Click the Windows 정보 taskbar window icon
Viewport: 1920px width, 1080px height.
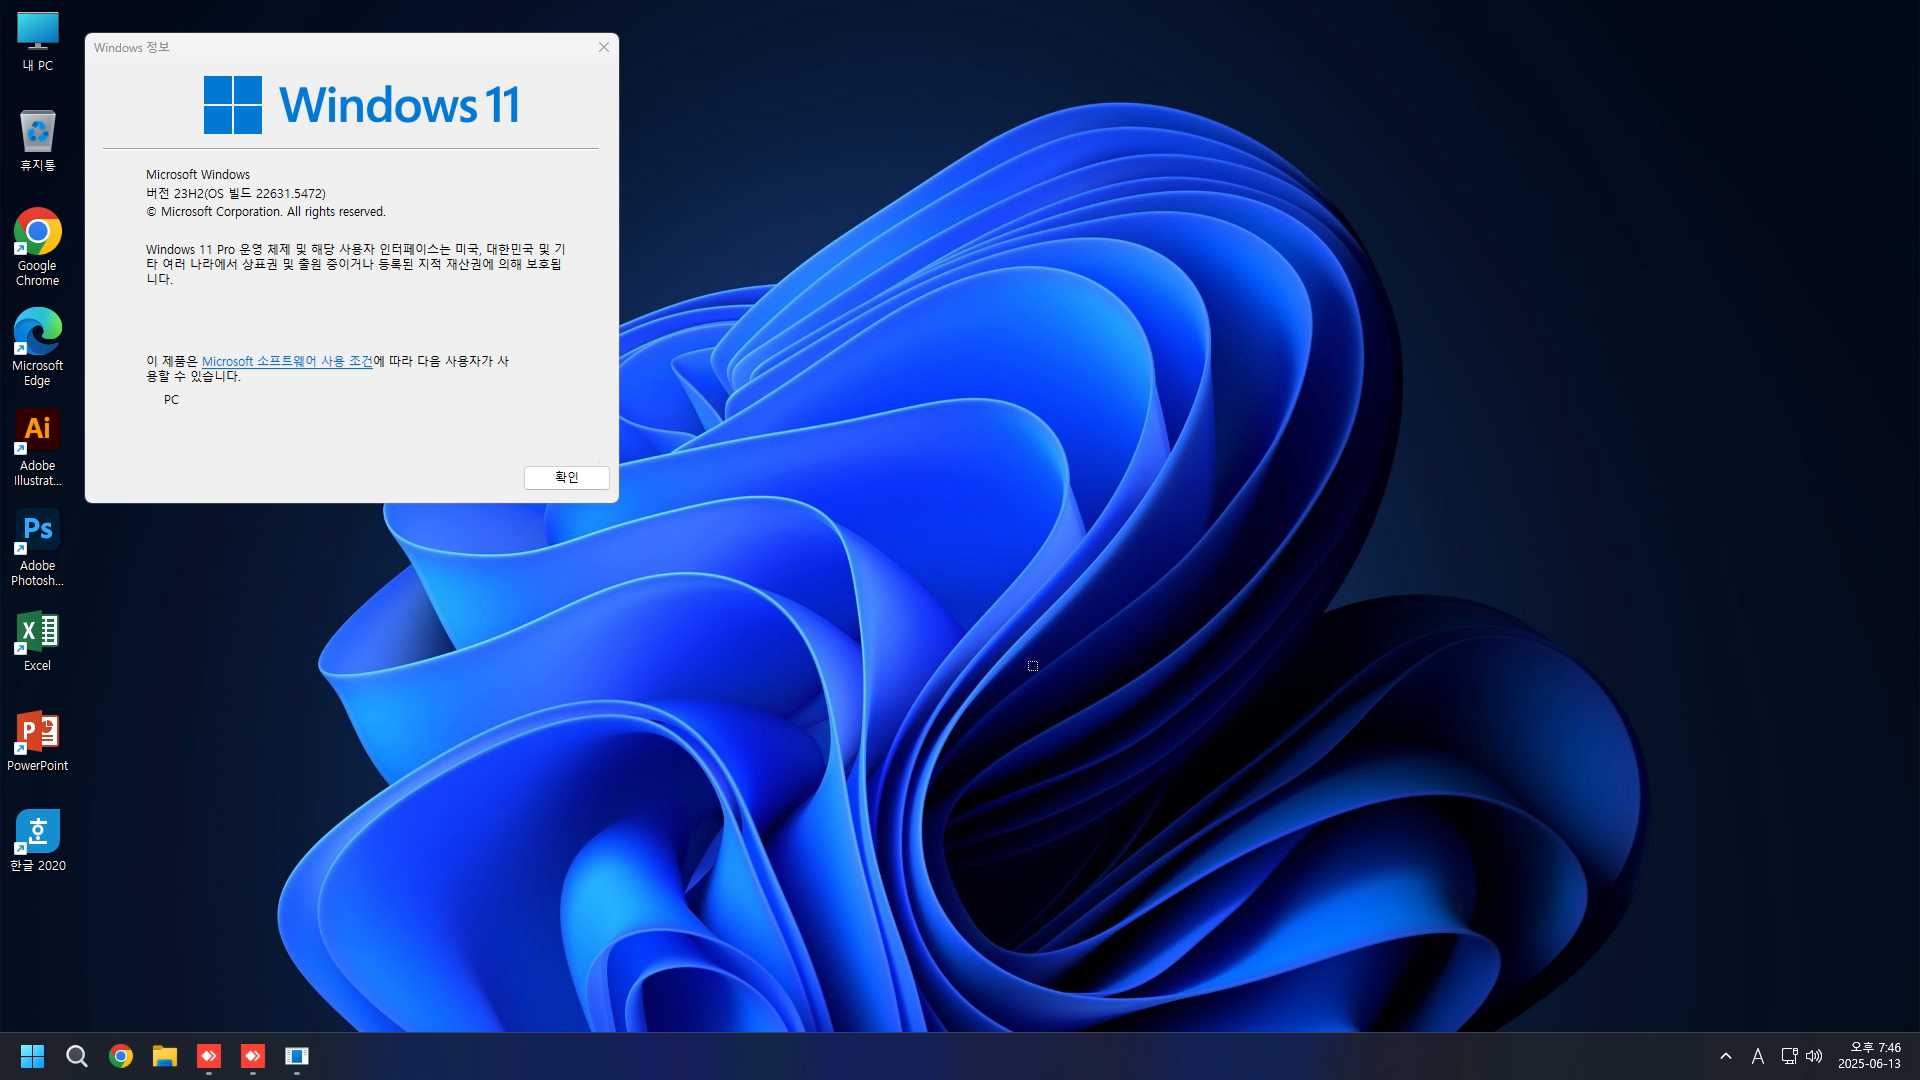(x=297, y=1056)
